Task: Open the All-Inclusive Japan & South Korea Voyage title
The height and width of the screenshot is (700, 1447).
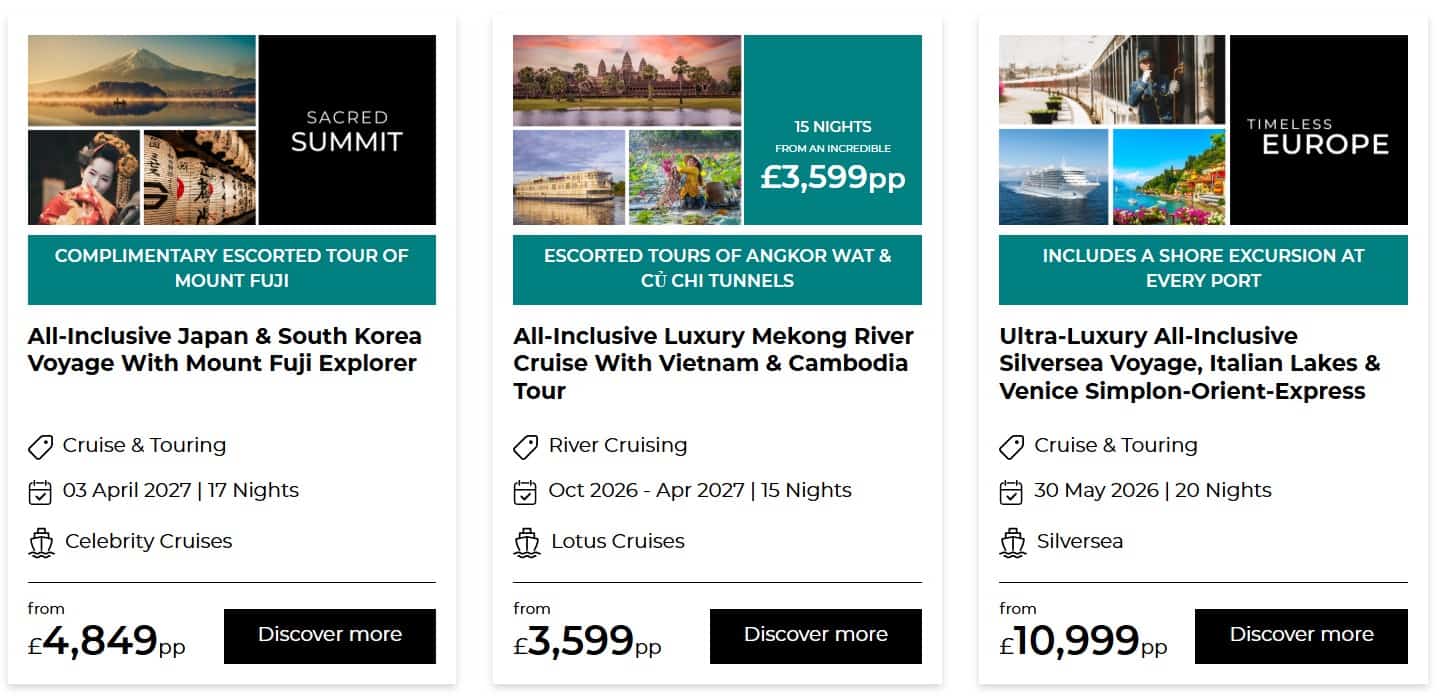Action: point(225,350)
